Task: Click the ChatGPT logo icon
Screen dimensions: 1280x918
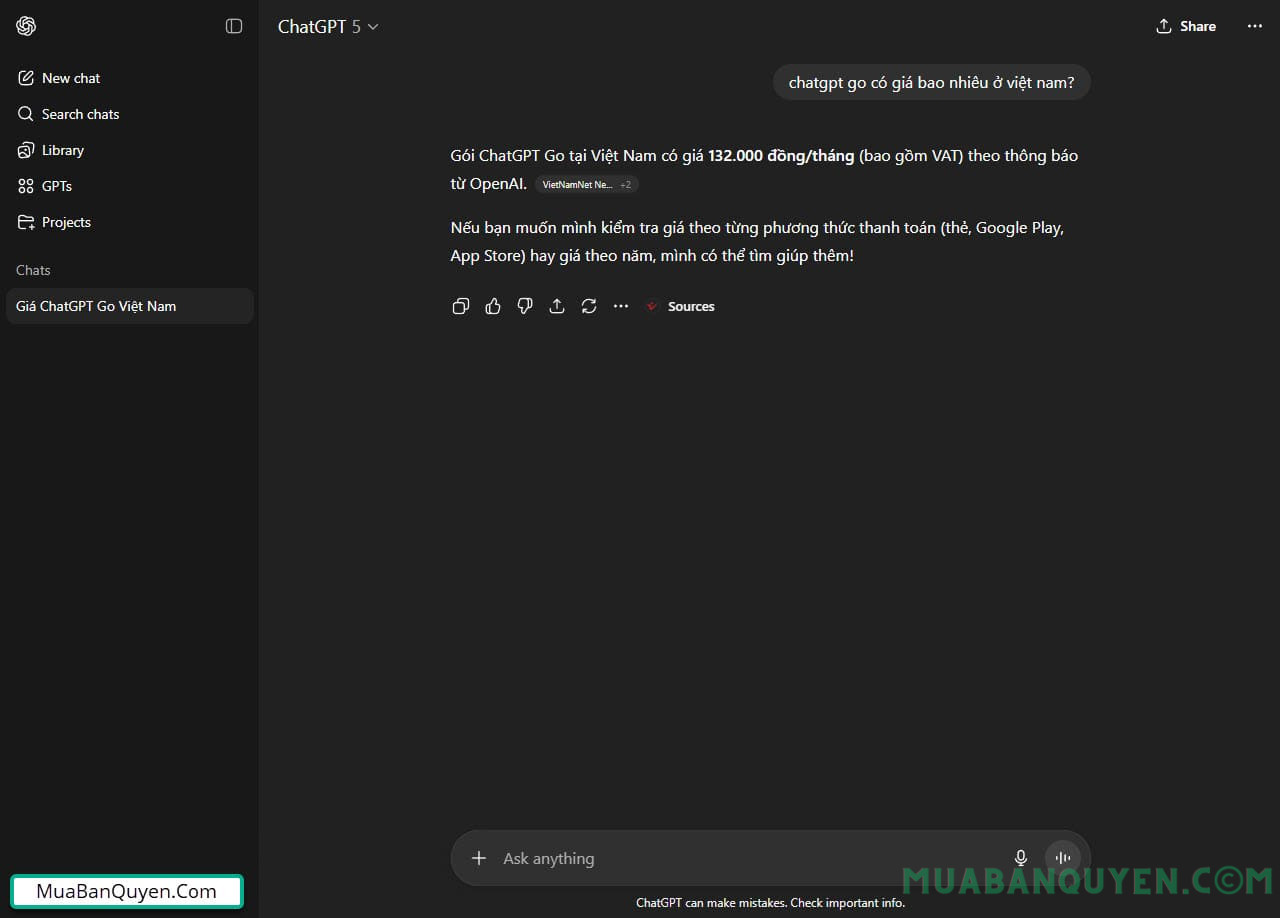Action: click(x=26, y=26)
